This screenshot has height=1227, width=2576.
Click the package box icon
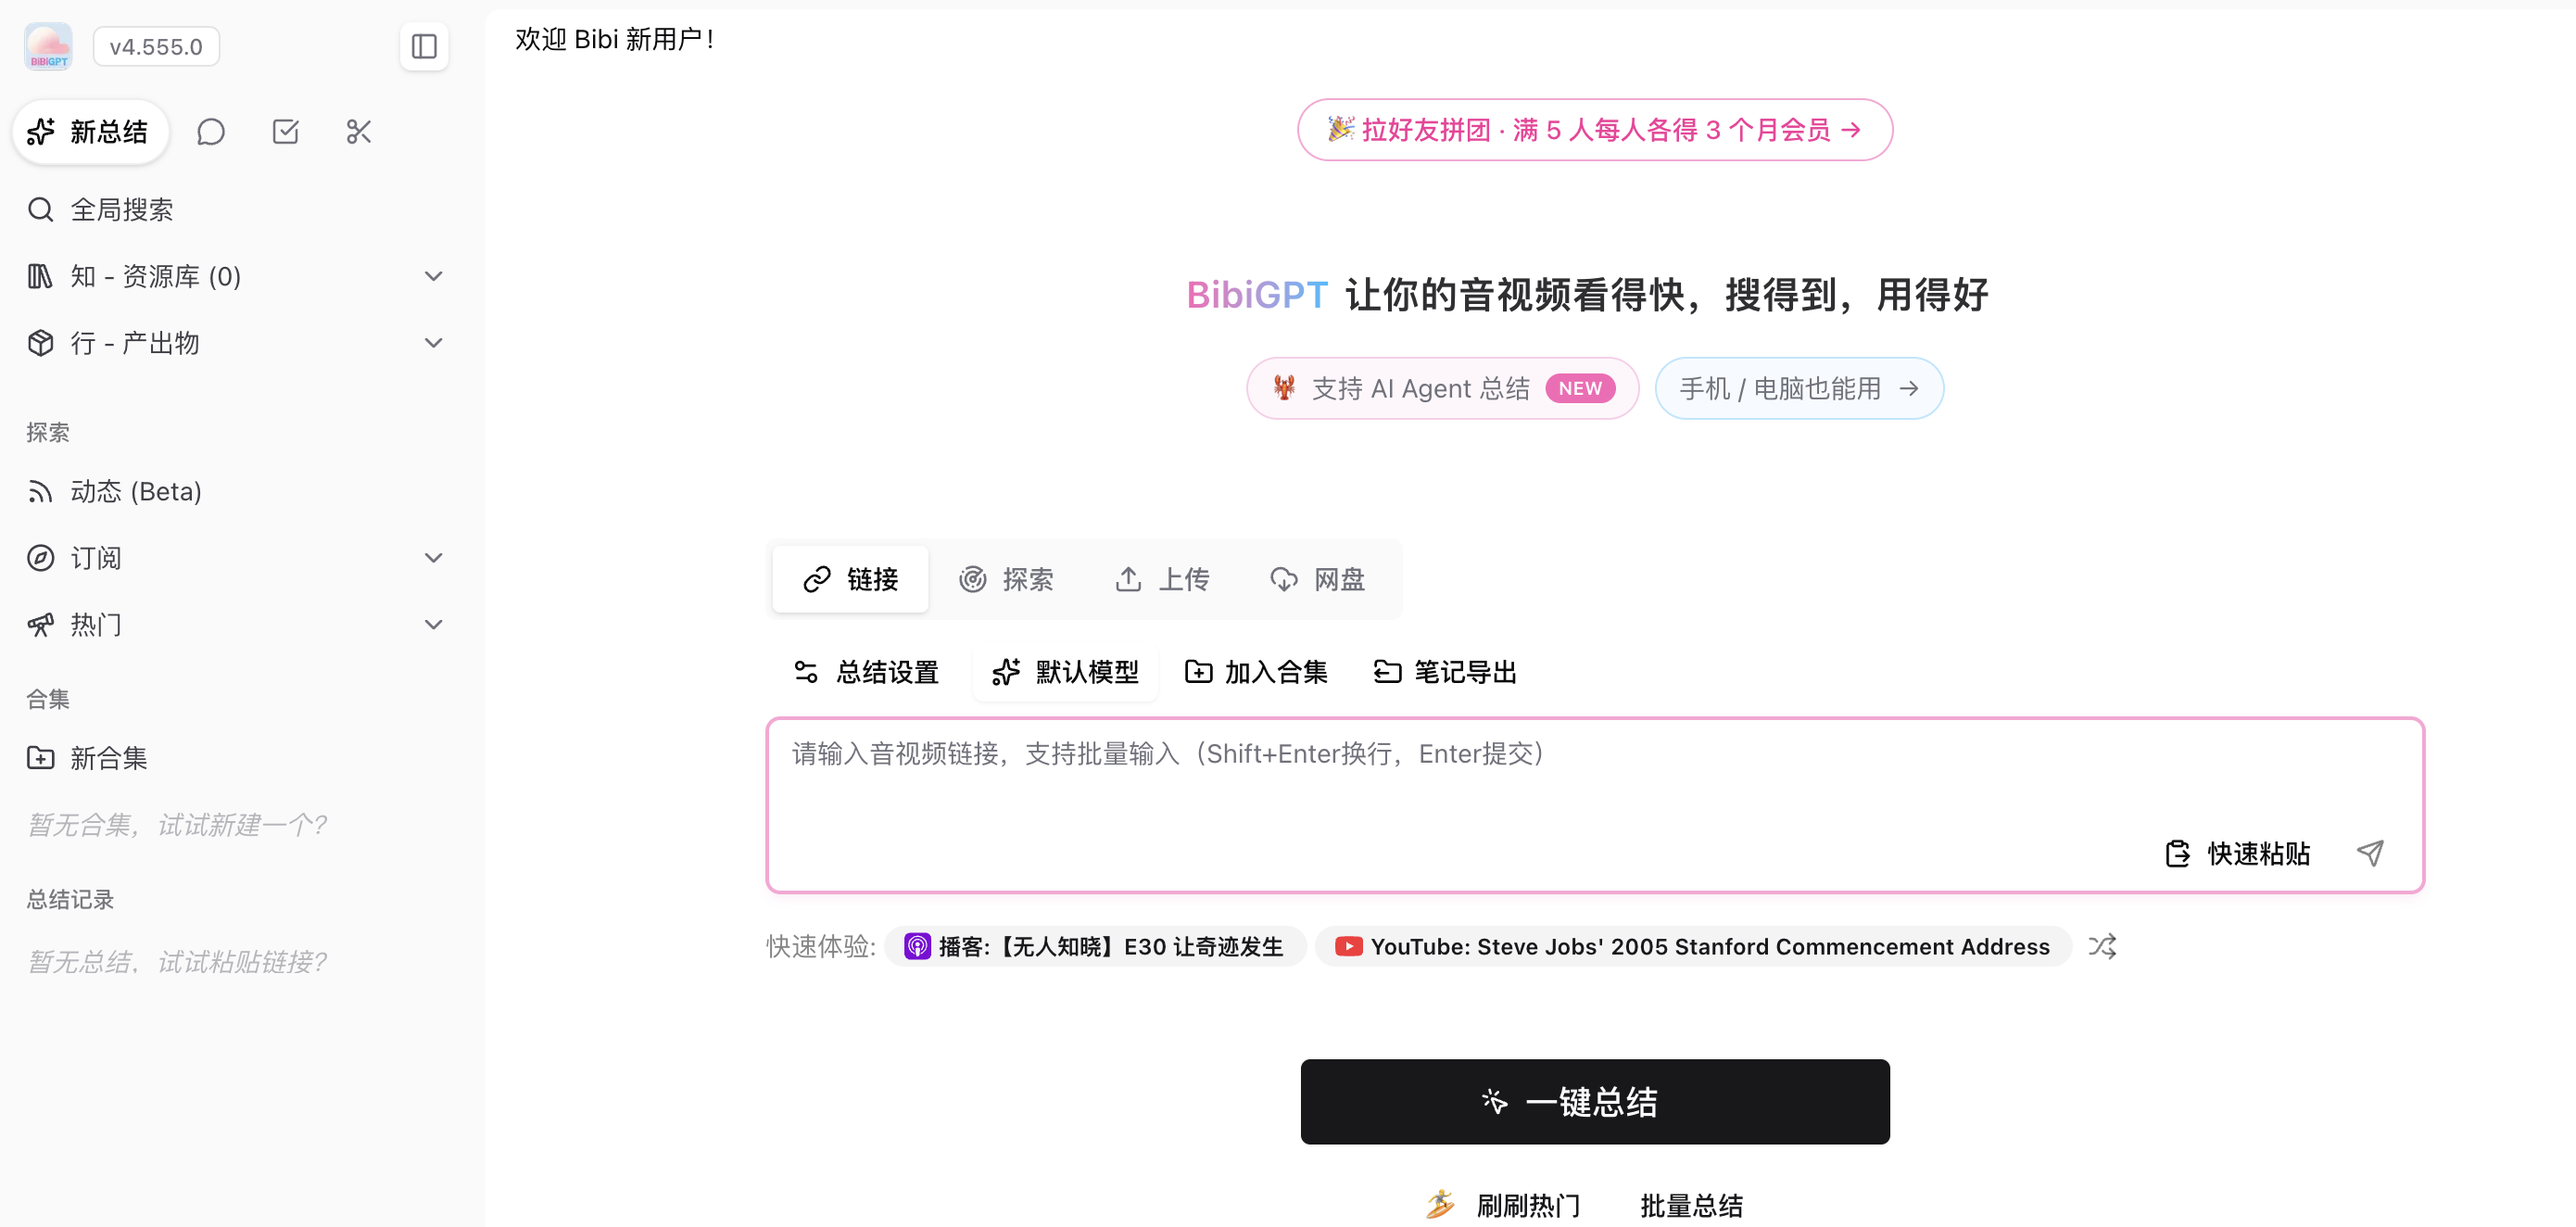pos(40,343)
